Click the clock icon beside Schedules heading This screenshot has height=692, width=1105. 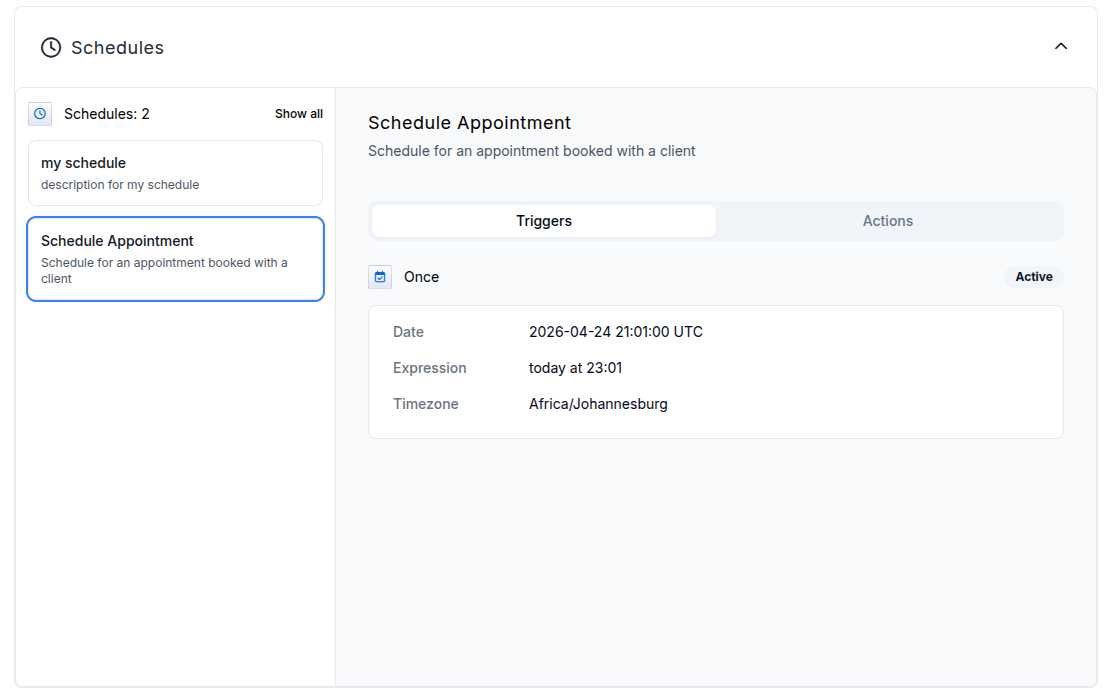pyautogui.click(x=50, y=47)
